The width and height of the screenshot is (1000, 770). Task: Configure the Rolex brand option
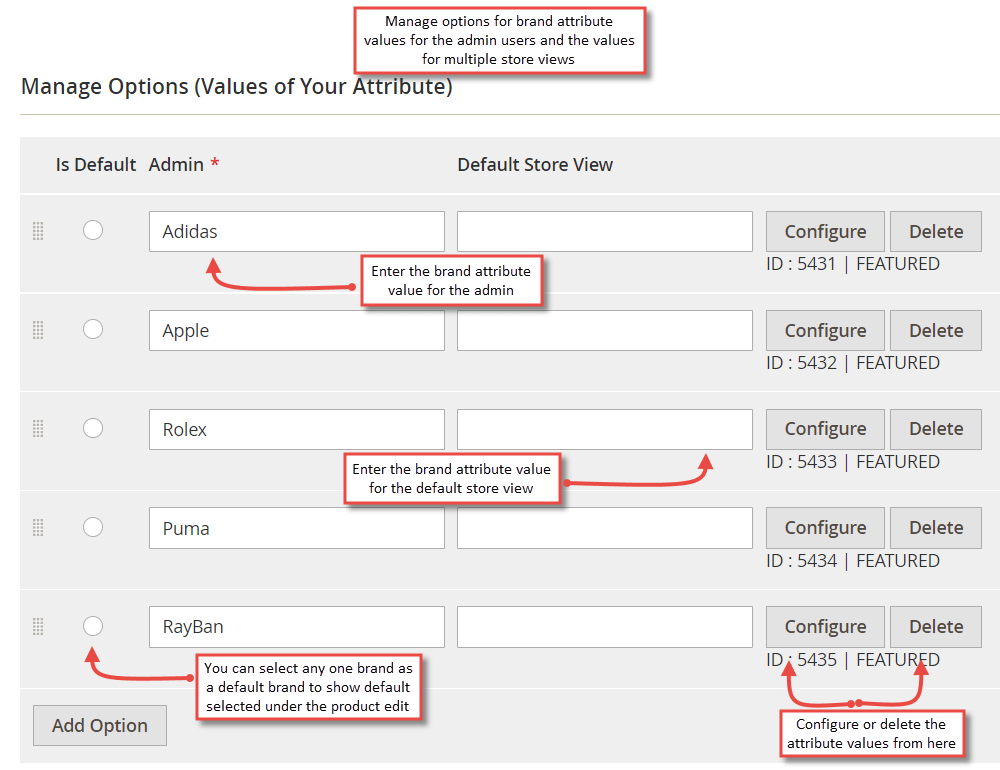[825, 429]
